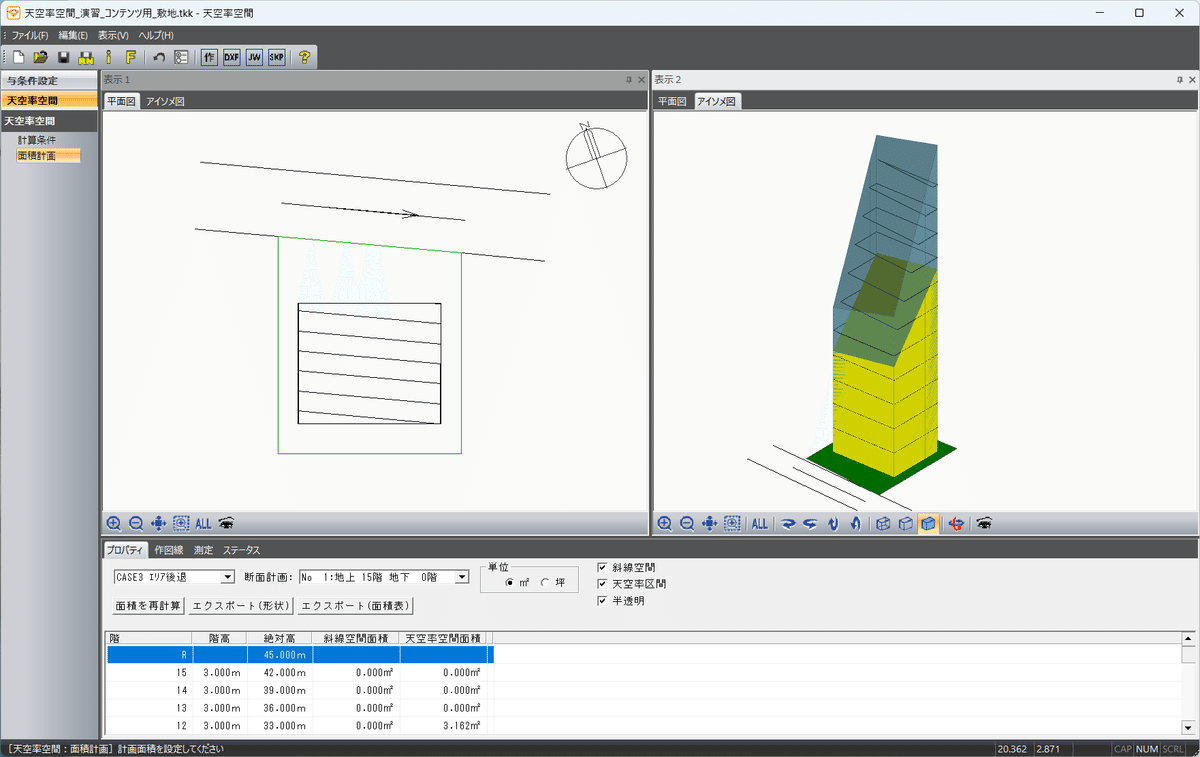Click the table scrollbar up arrow

click(1188, 638)
